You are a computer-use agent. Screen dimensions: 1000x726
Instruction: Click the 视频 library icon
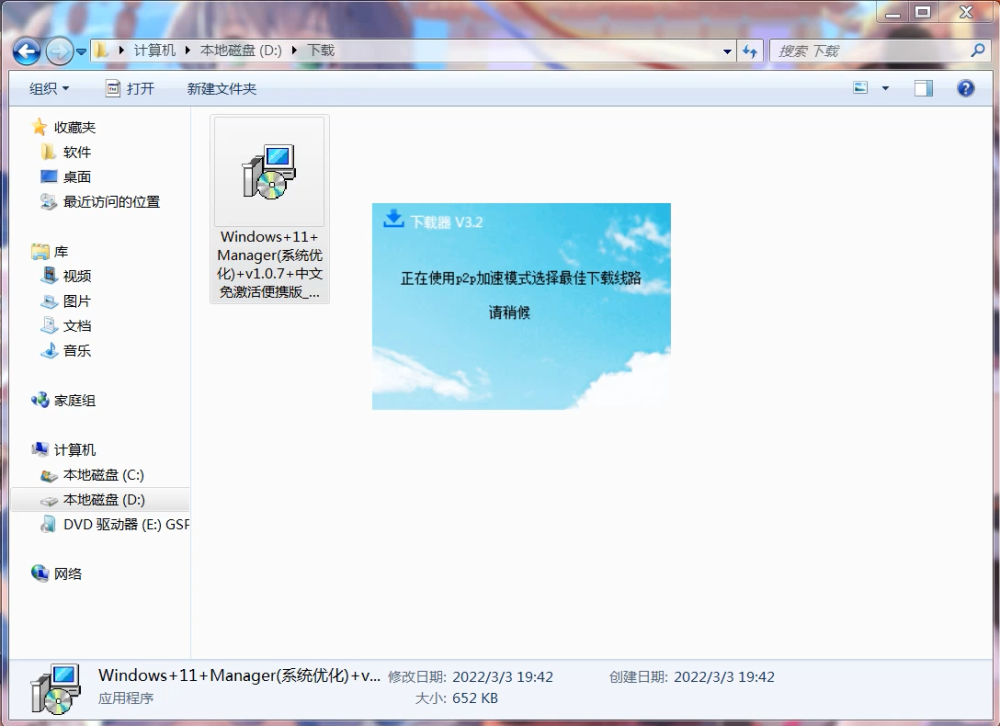pos(50,276)
